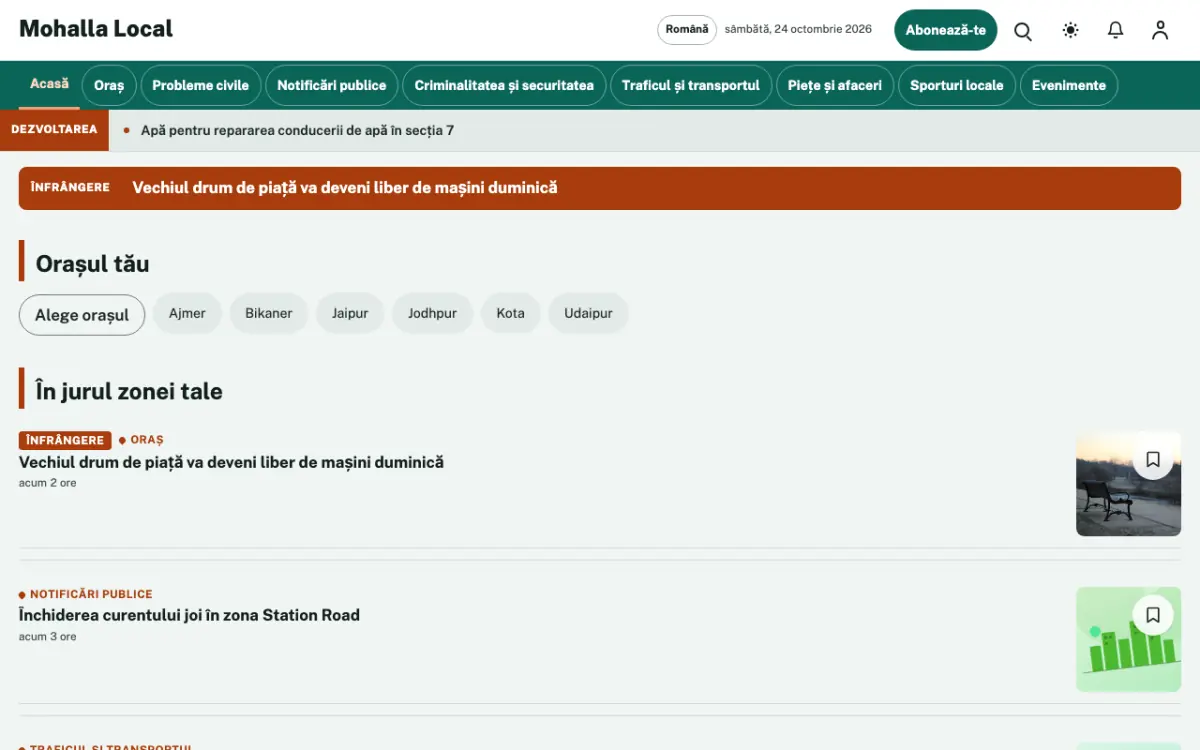Open Notificări publice section

pos(332,85)
